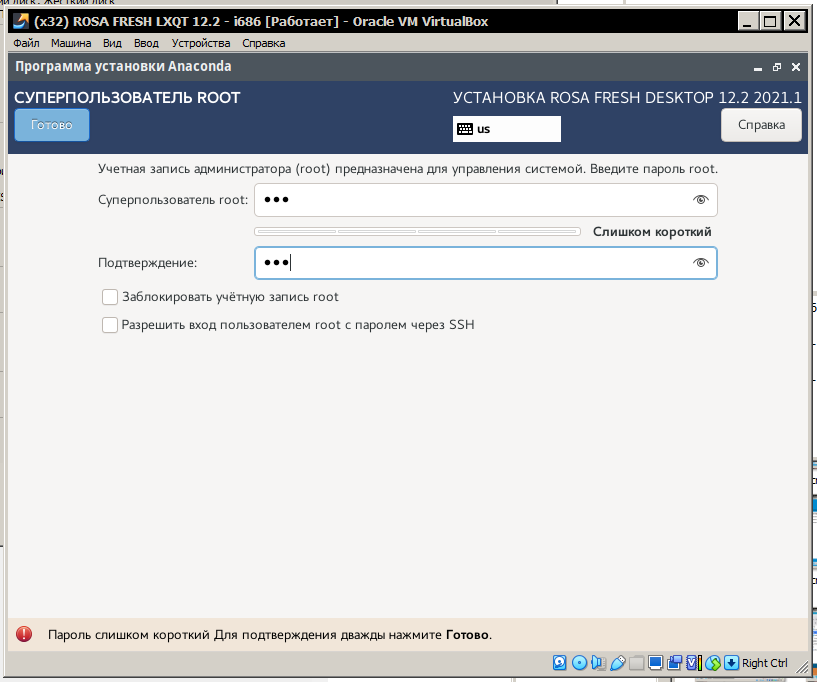Close the Anaconda installer window

[796, 67]
